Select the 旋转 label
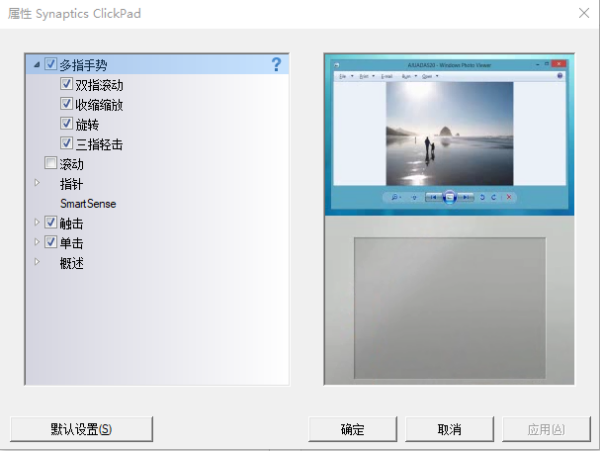The image size is (600, 451). 87,125
